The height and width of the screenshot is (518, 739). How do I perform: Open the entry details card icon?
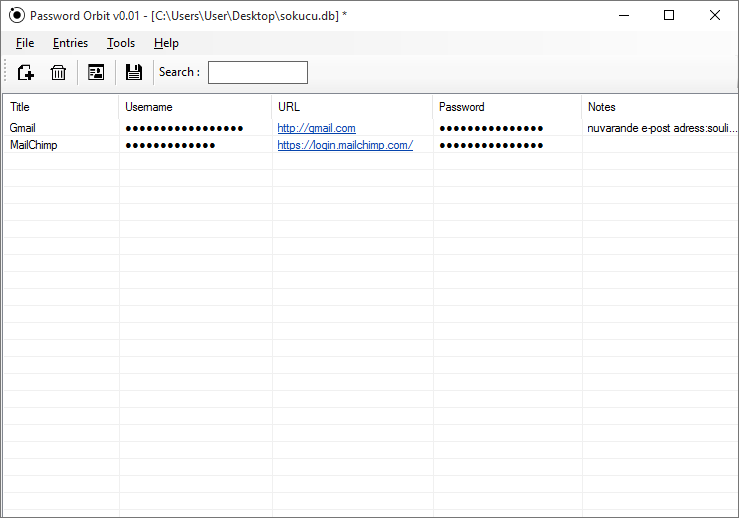pos(96,73)
